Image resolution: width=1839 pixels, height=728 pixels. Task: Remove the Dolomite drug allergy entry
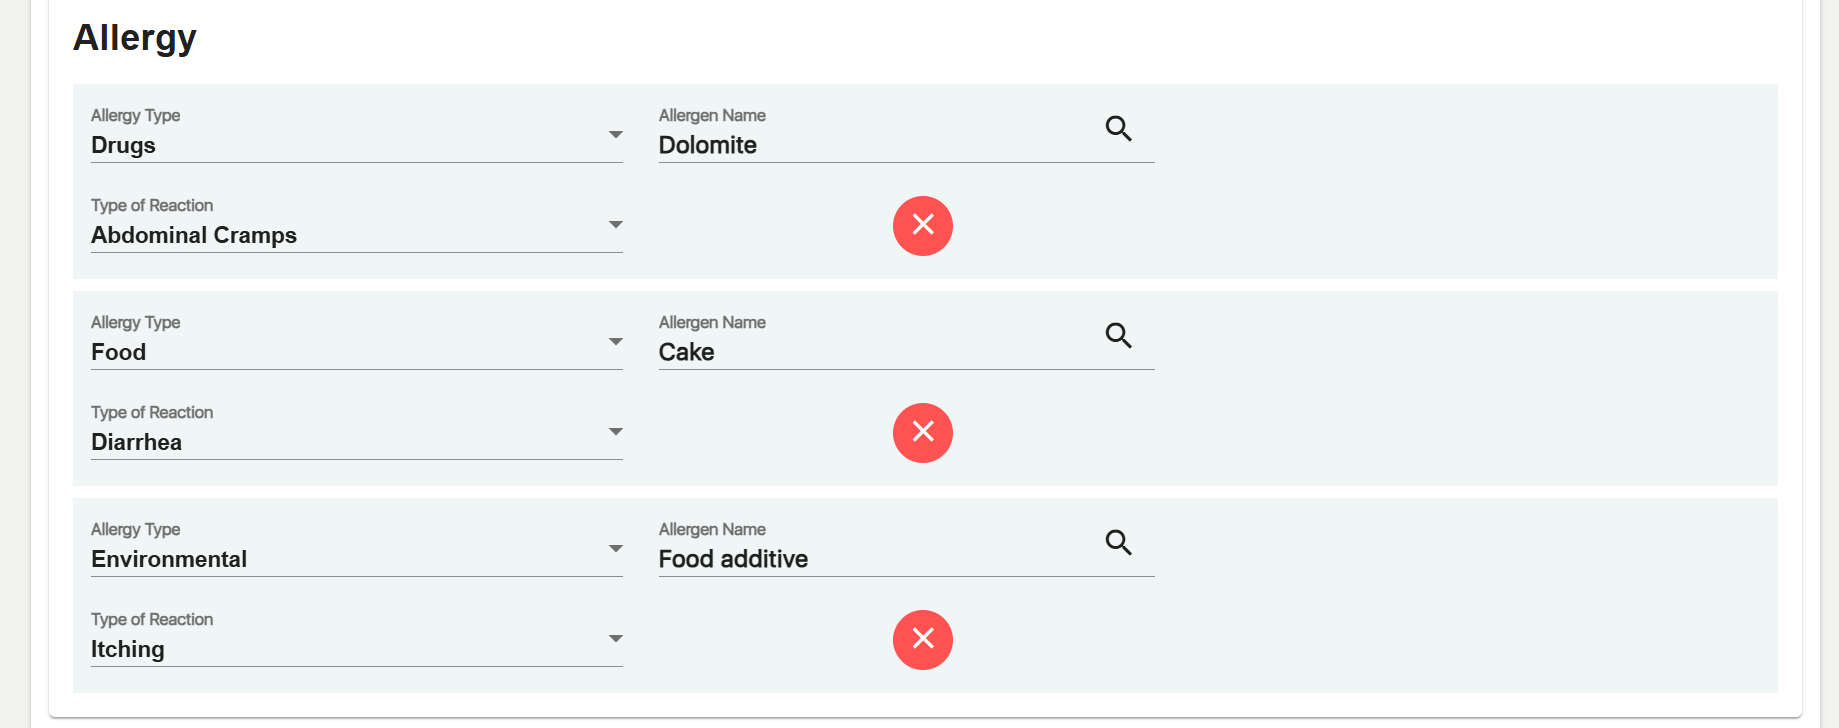(x=922, y=226)
